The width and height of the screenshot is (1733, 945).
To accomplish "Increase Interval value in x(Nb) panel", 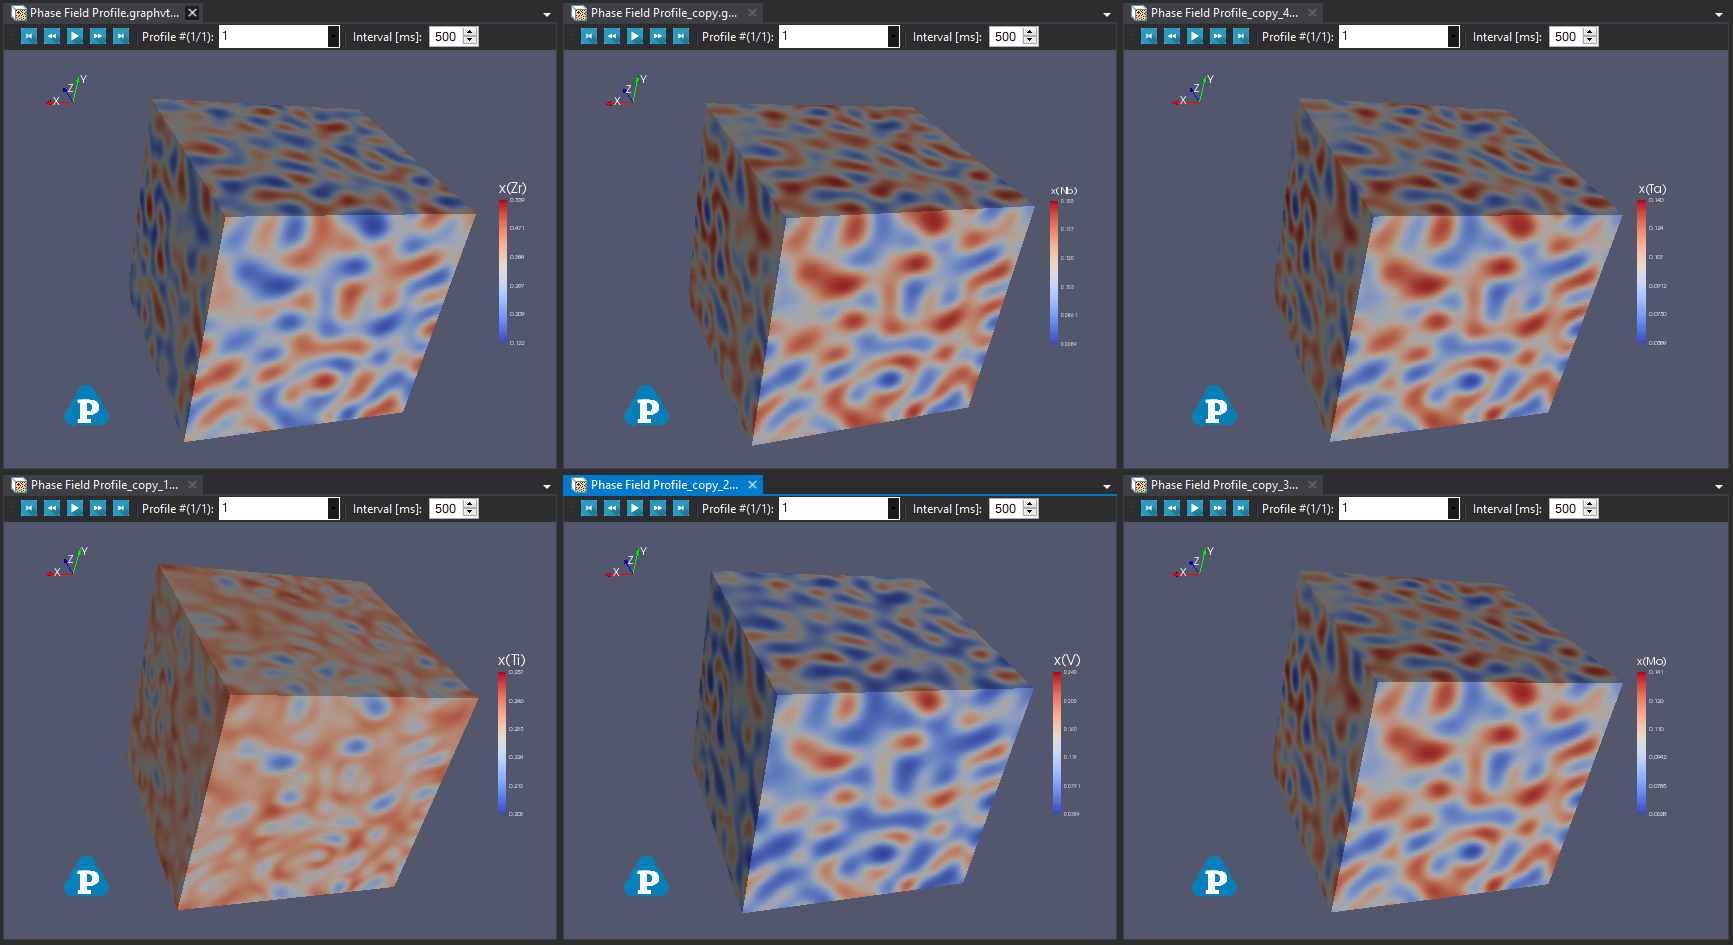I will point(1030,32).
